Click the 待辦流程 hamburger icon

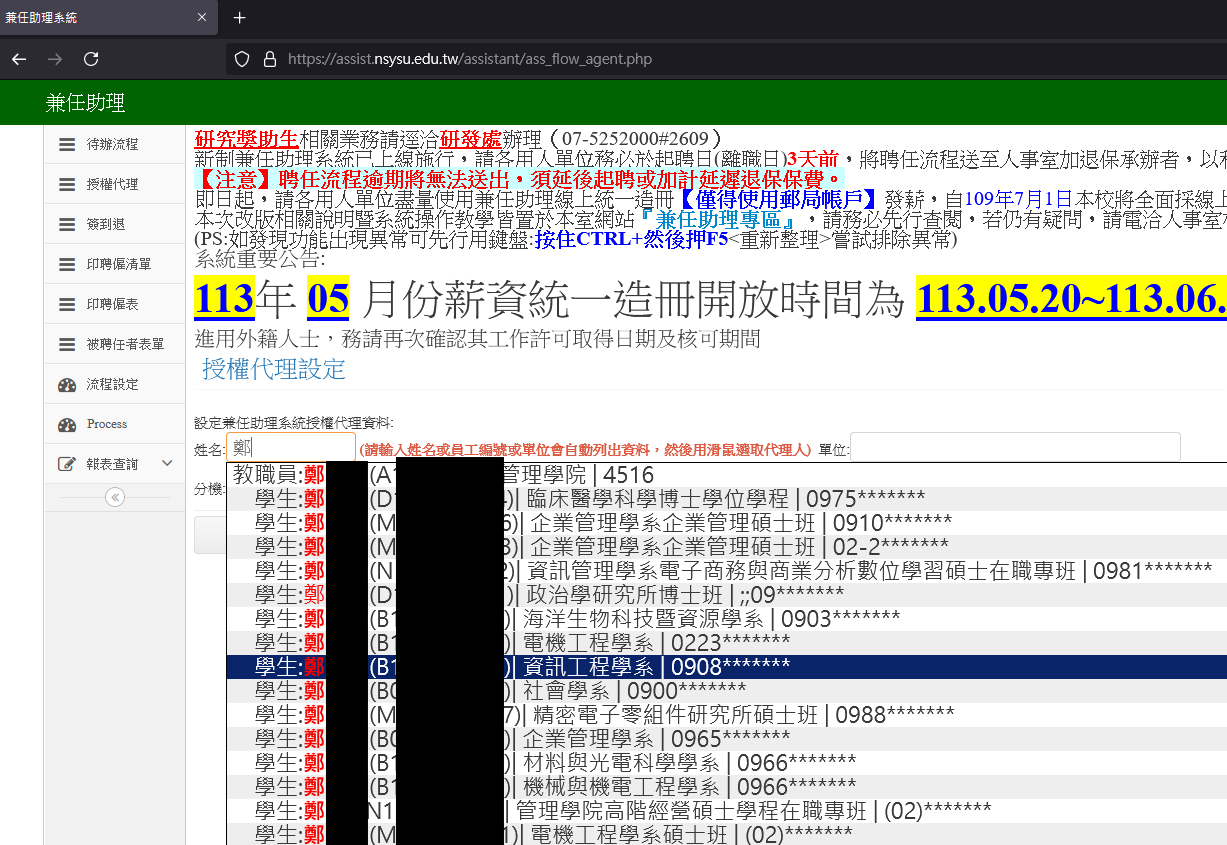(x=67, y=144)
